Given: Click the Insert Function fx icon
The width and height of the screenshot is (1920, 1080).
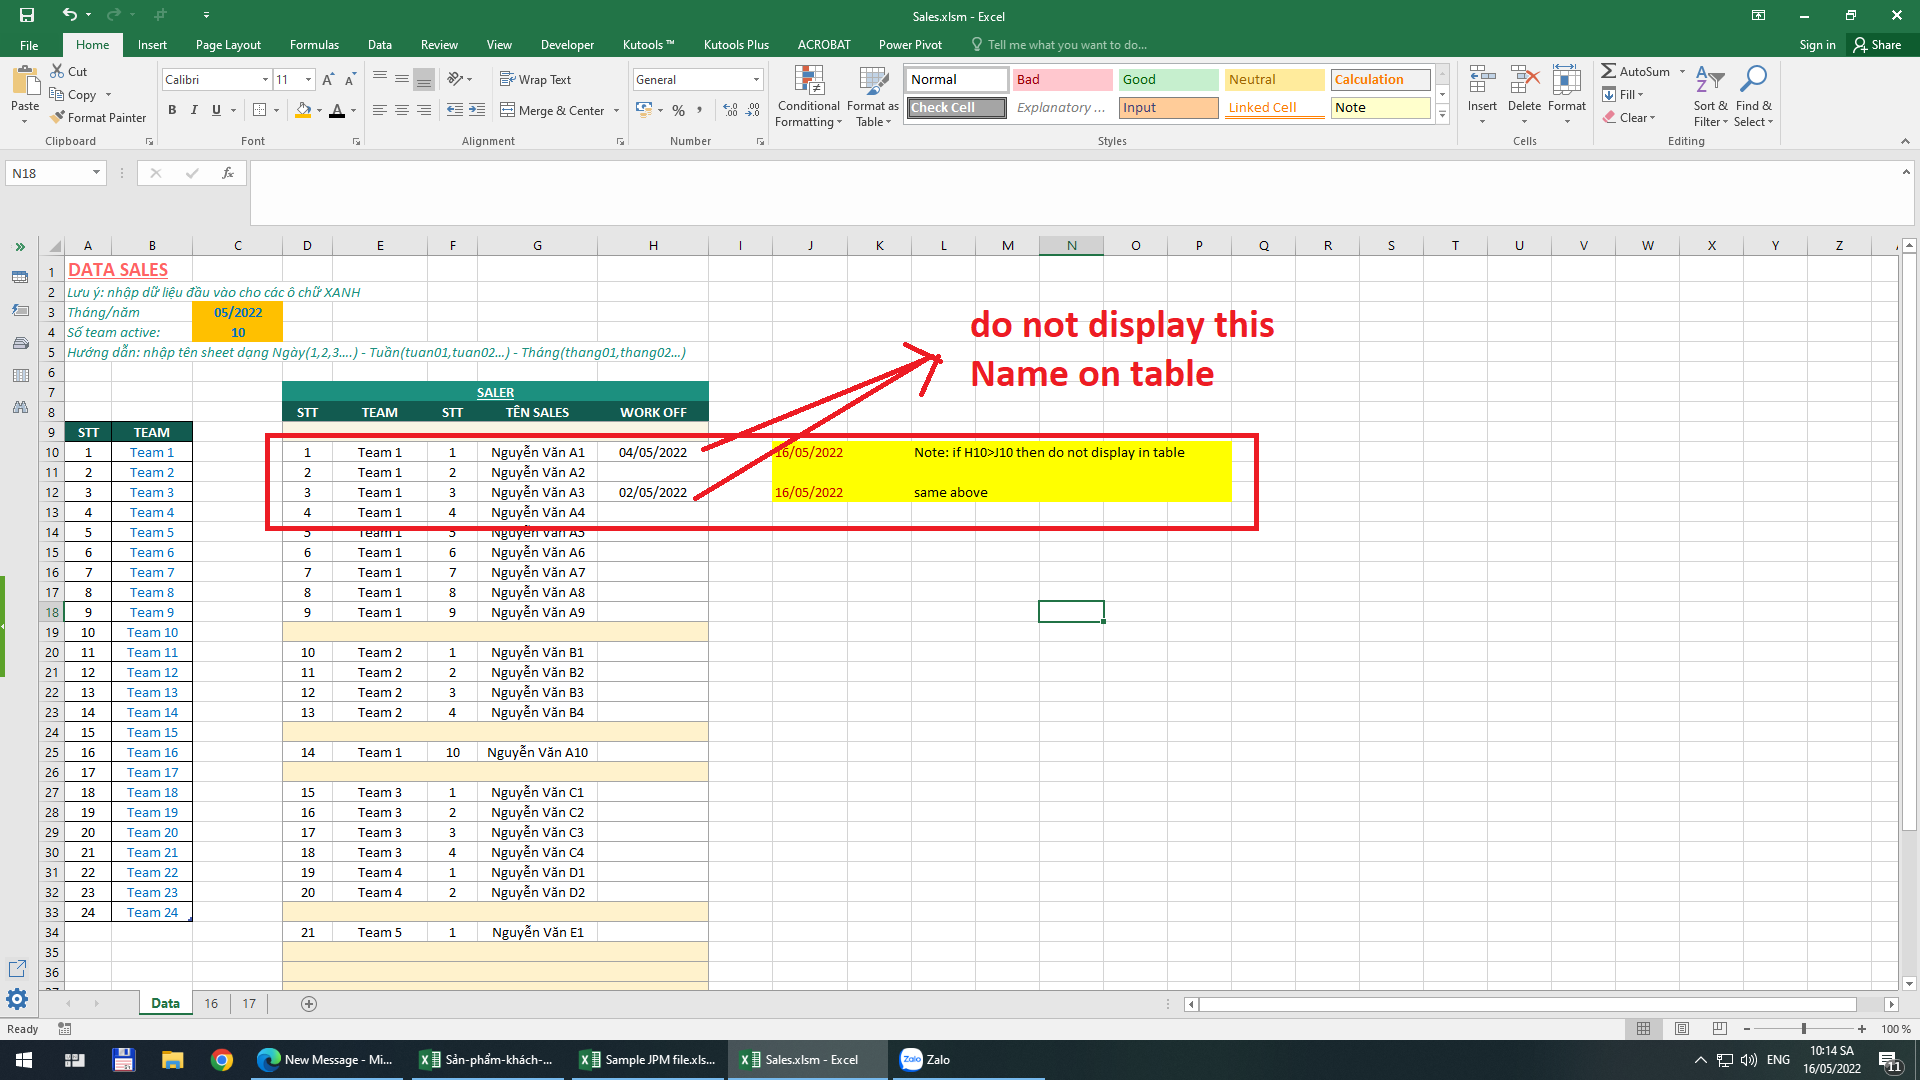Looking at the screenshot, I should click(228, 173).
